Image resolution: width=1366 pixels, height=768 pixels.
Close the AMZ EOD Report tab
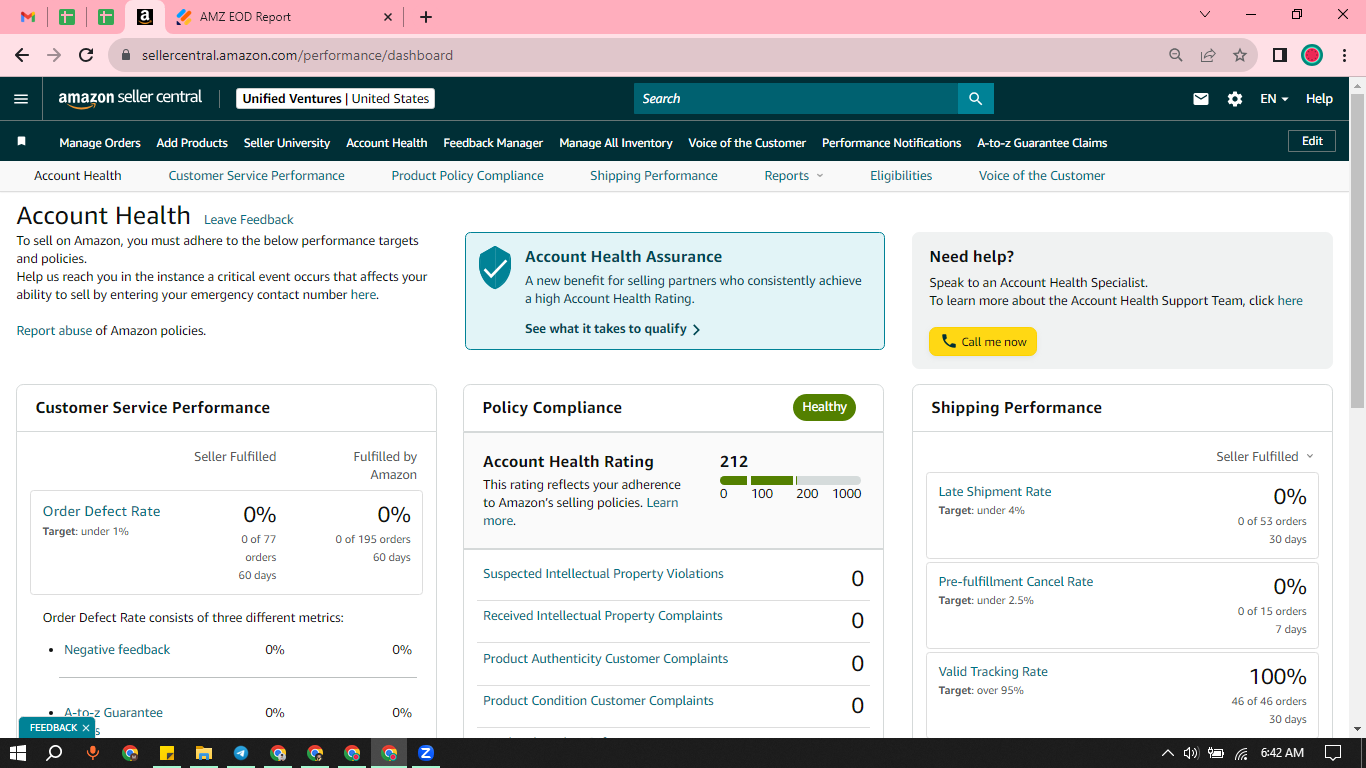(x=389, y=17)
